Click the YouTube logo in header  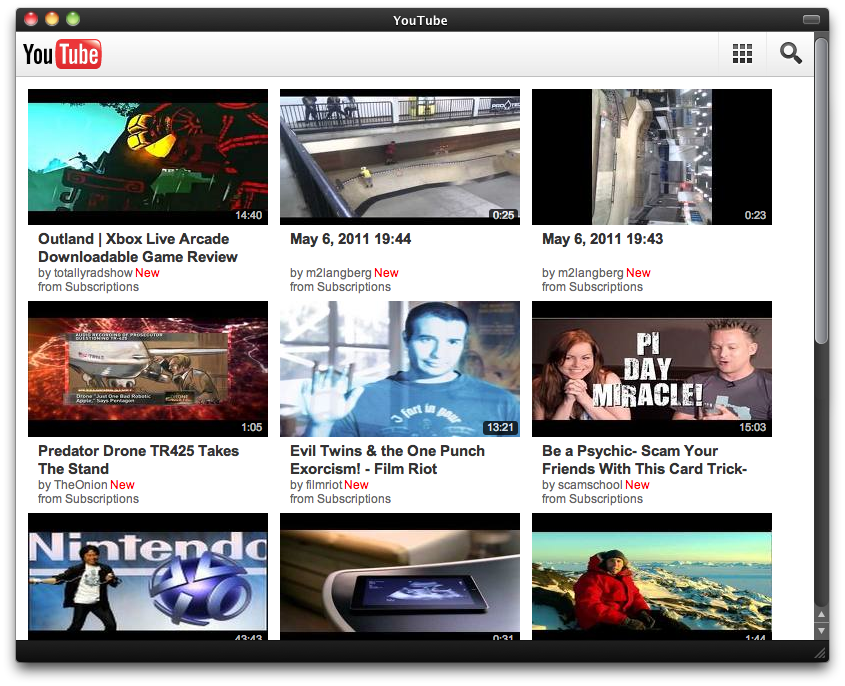(62, 54)
